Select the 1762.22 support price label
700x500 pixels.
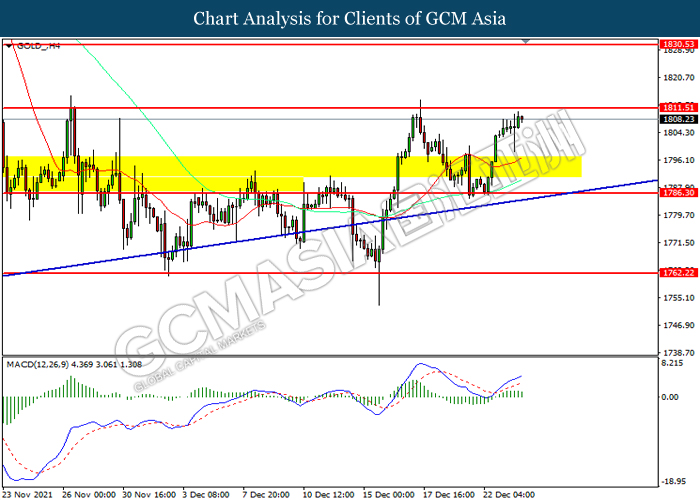(x=679, y=273)
